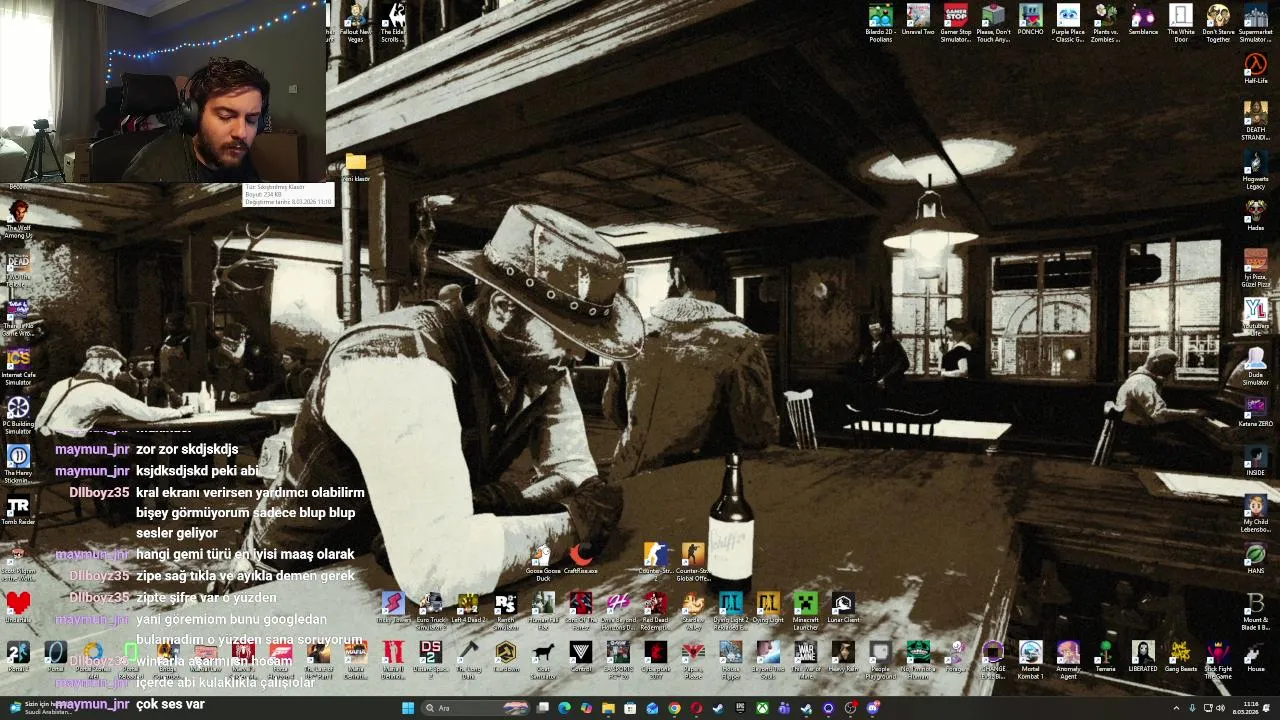Image resolution: width=1280 pixels, height=720 pixels.
Task: Open the Hogwarts Legacy shortcut
Action: point(1256,169)
